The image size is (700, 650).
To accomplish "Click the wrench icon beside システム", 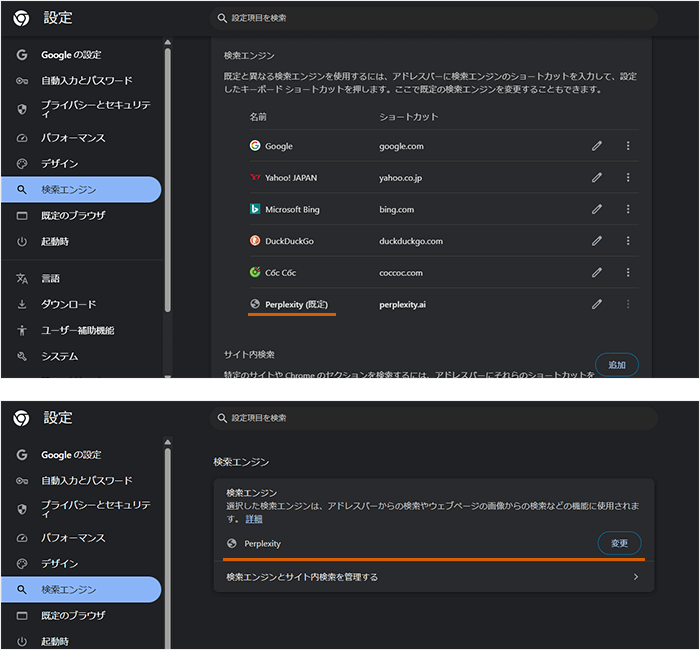I will point(22,356).
